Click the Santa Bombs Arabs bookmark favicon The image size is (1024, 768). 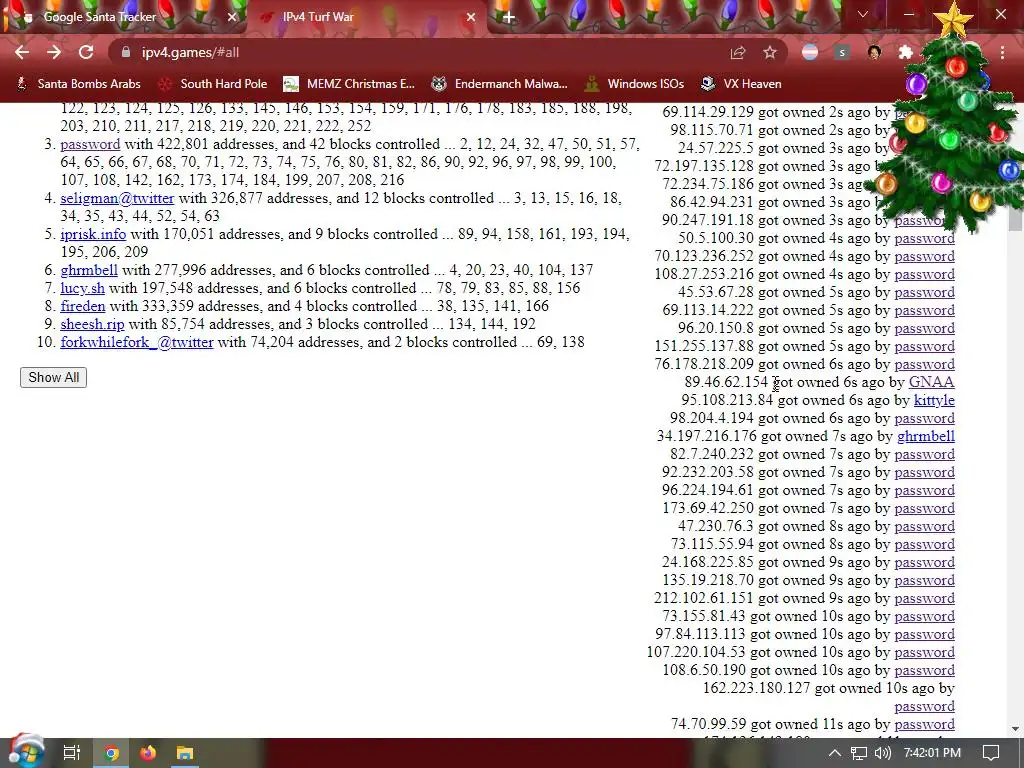click(22, 84)
